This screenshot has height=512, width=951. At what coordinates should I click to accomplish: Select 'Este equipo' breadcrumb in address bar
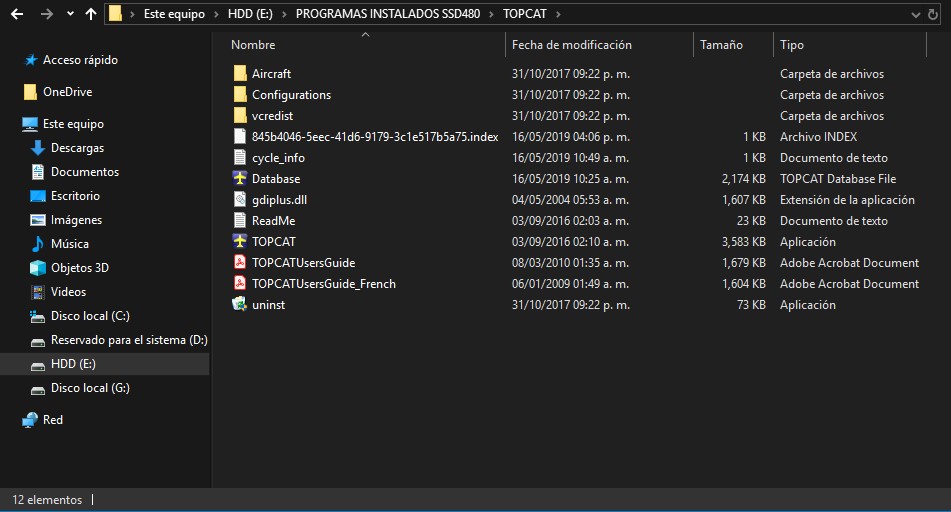pos(174,13)
